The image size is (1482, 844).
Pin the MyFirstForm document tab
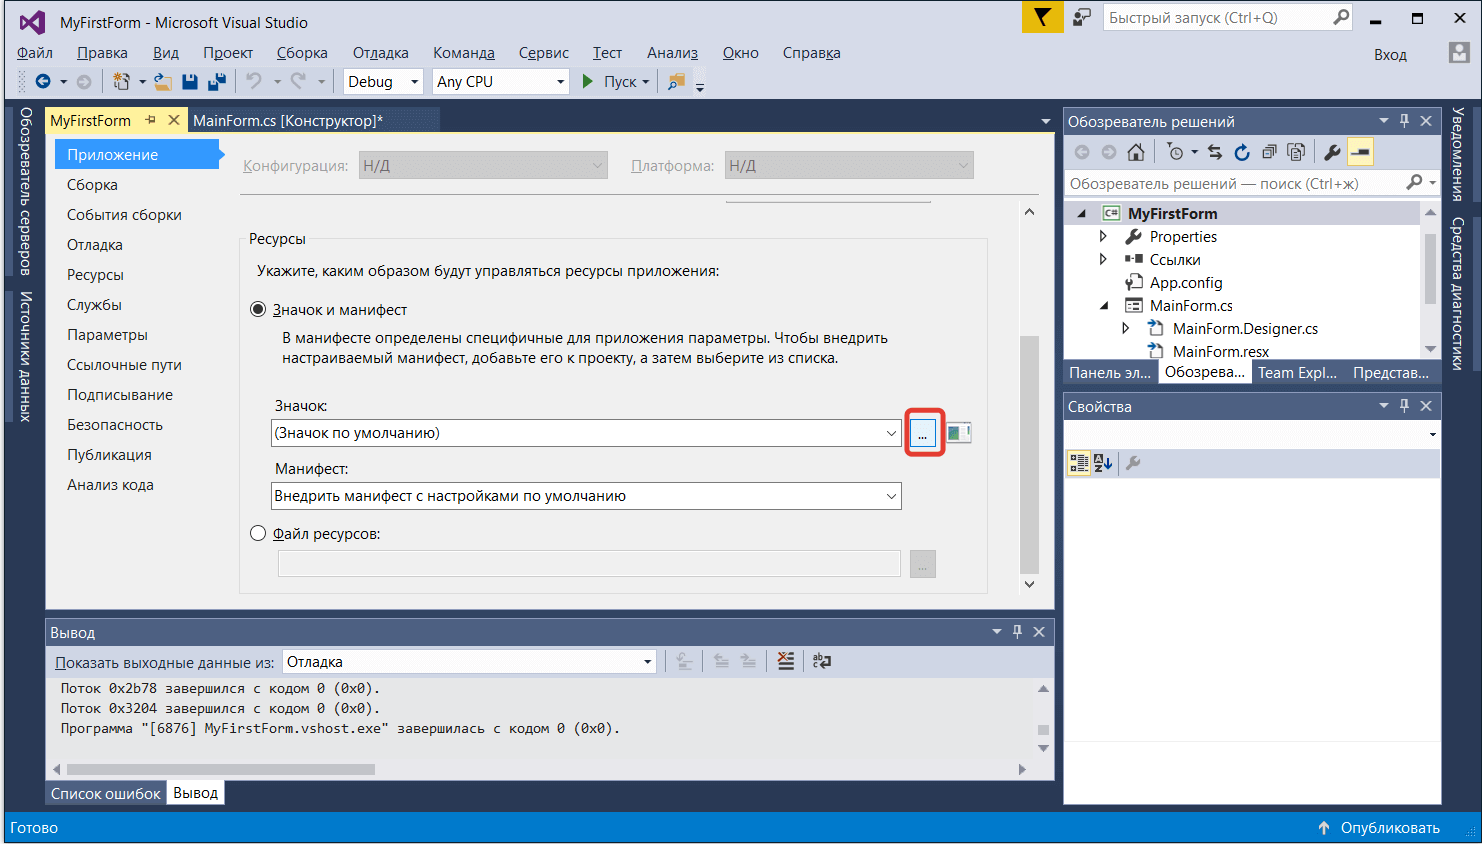click(151, 120)
